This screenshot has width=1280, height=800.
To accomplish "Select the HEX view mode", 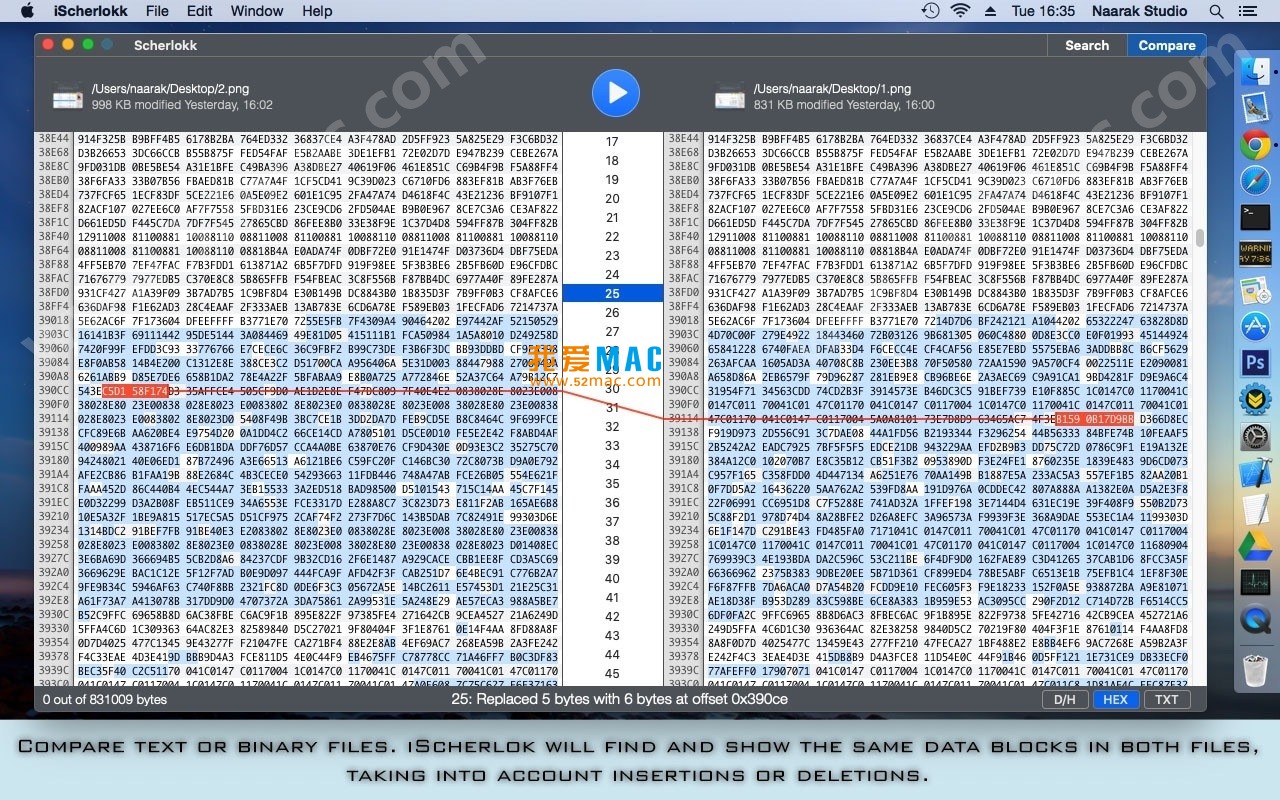I will (x=1115, y=699).
